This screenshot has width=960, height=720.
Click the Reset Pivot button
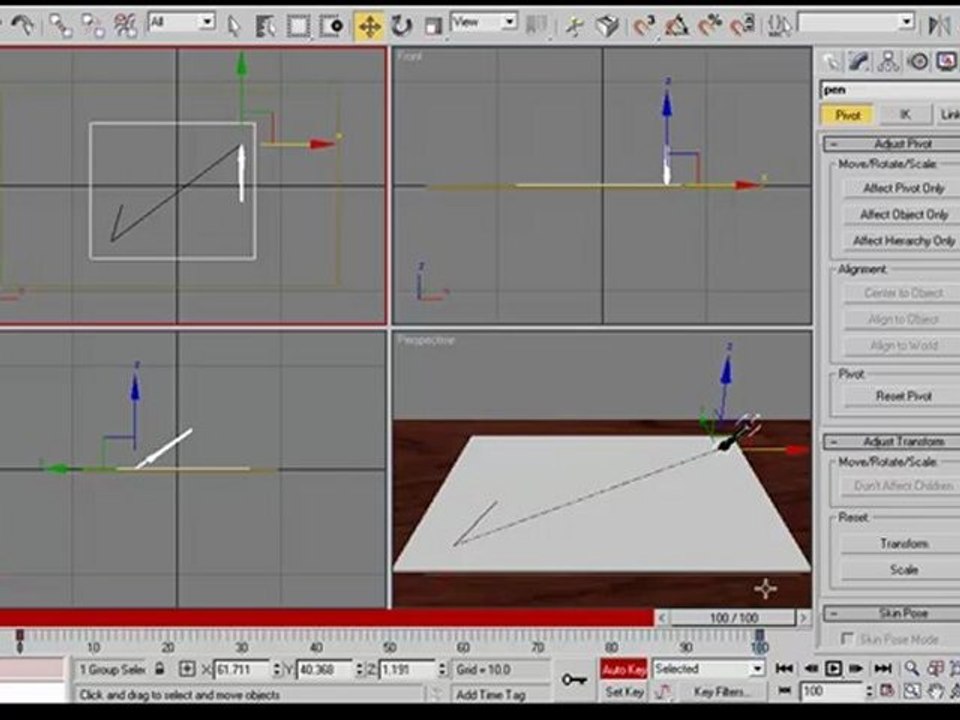pyautogui.click(x=902, y=396)
